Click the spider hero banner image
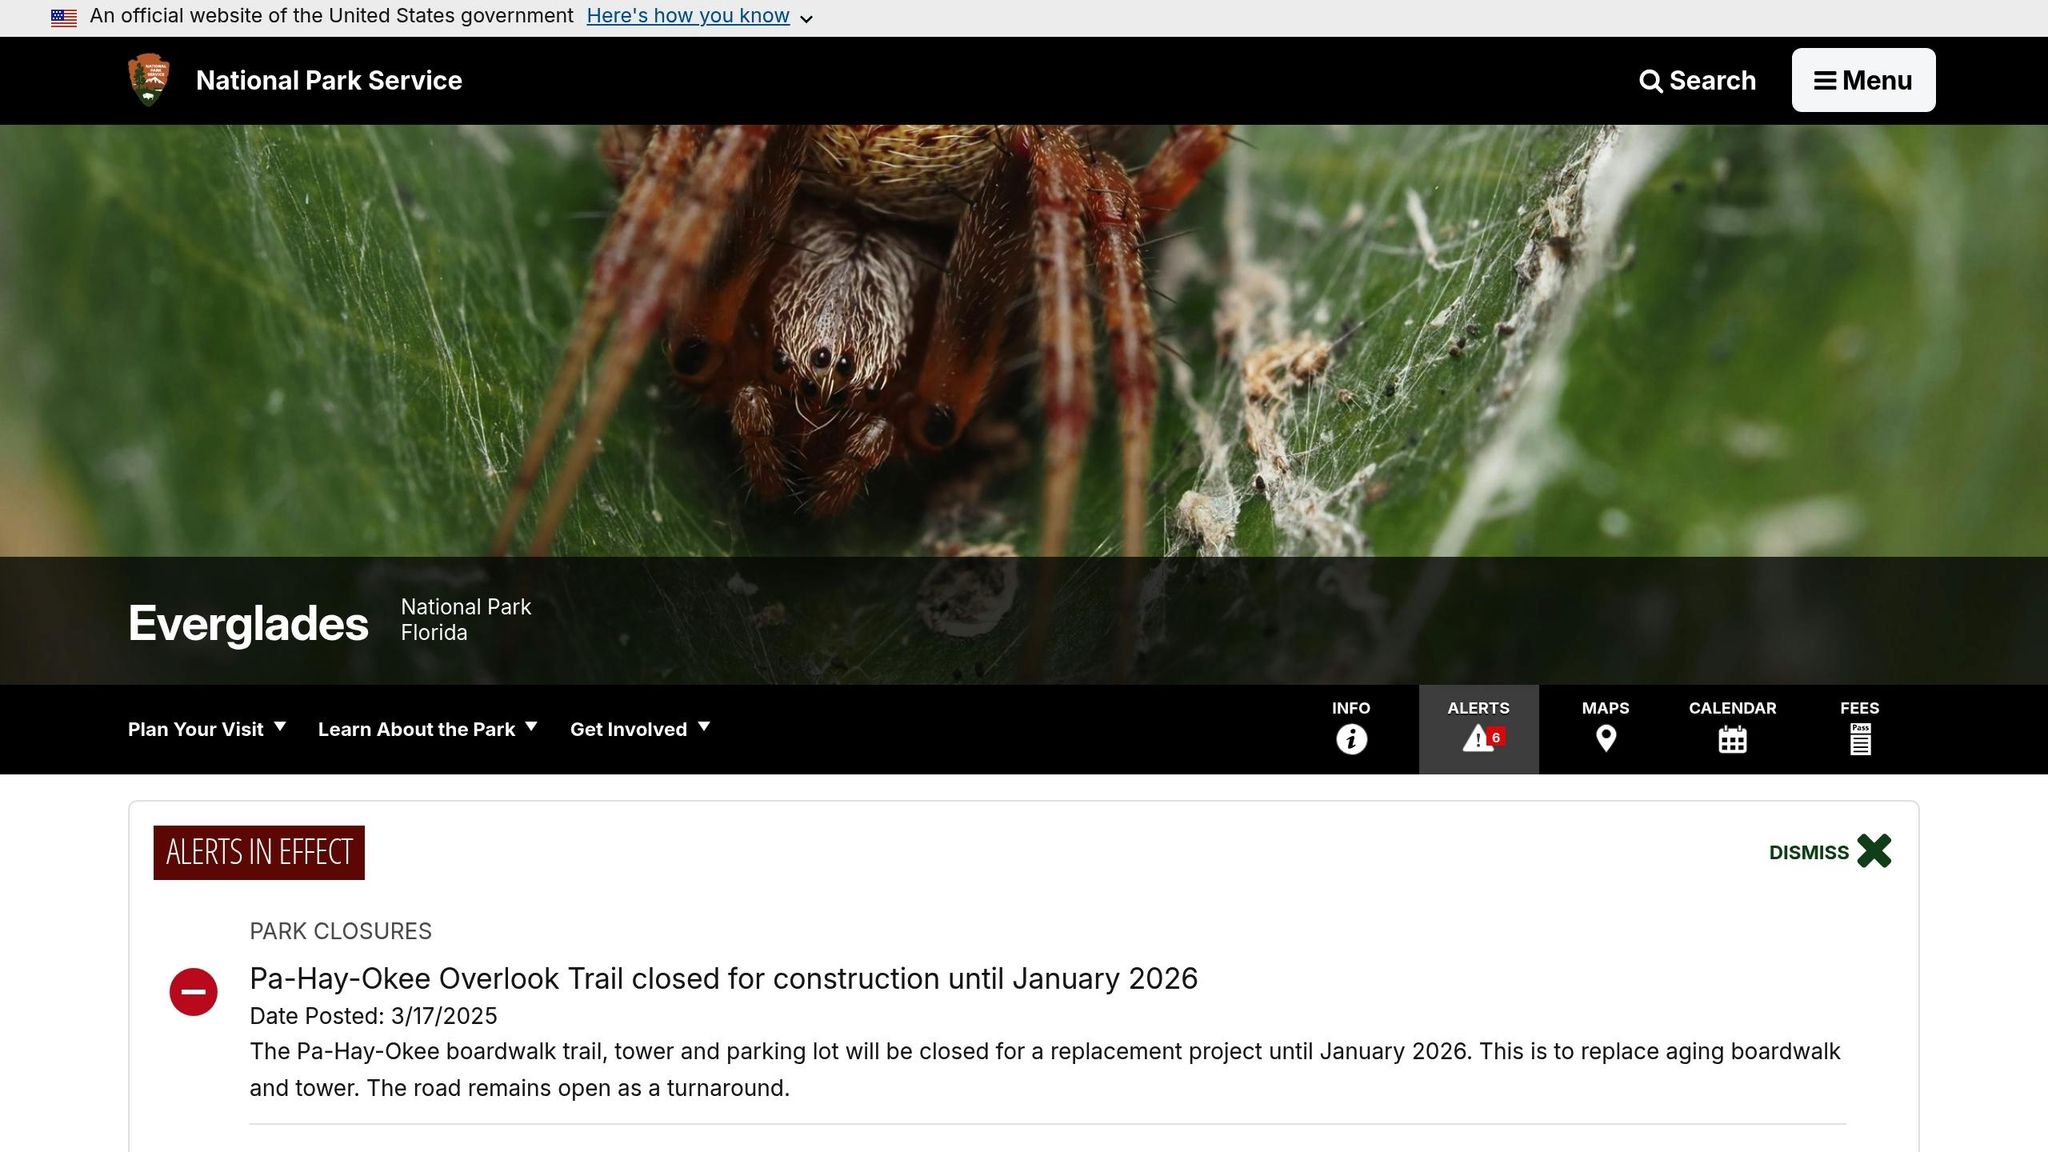 [x=1024, y=340]
